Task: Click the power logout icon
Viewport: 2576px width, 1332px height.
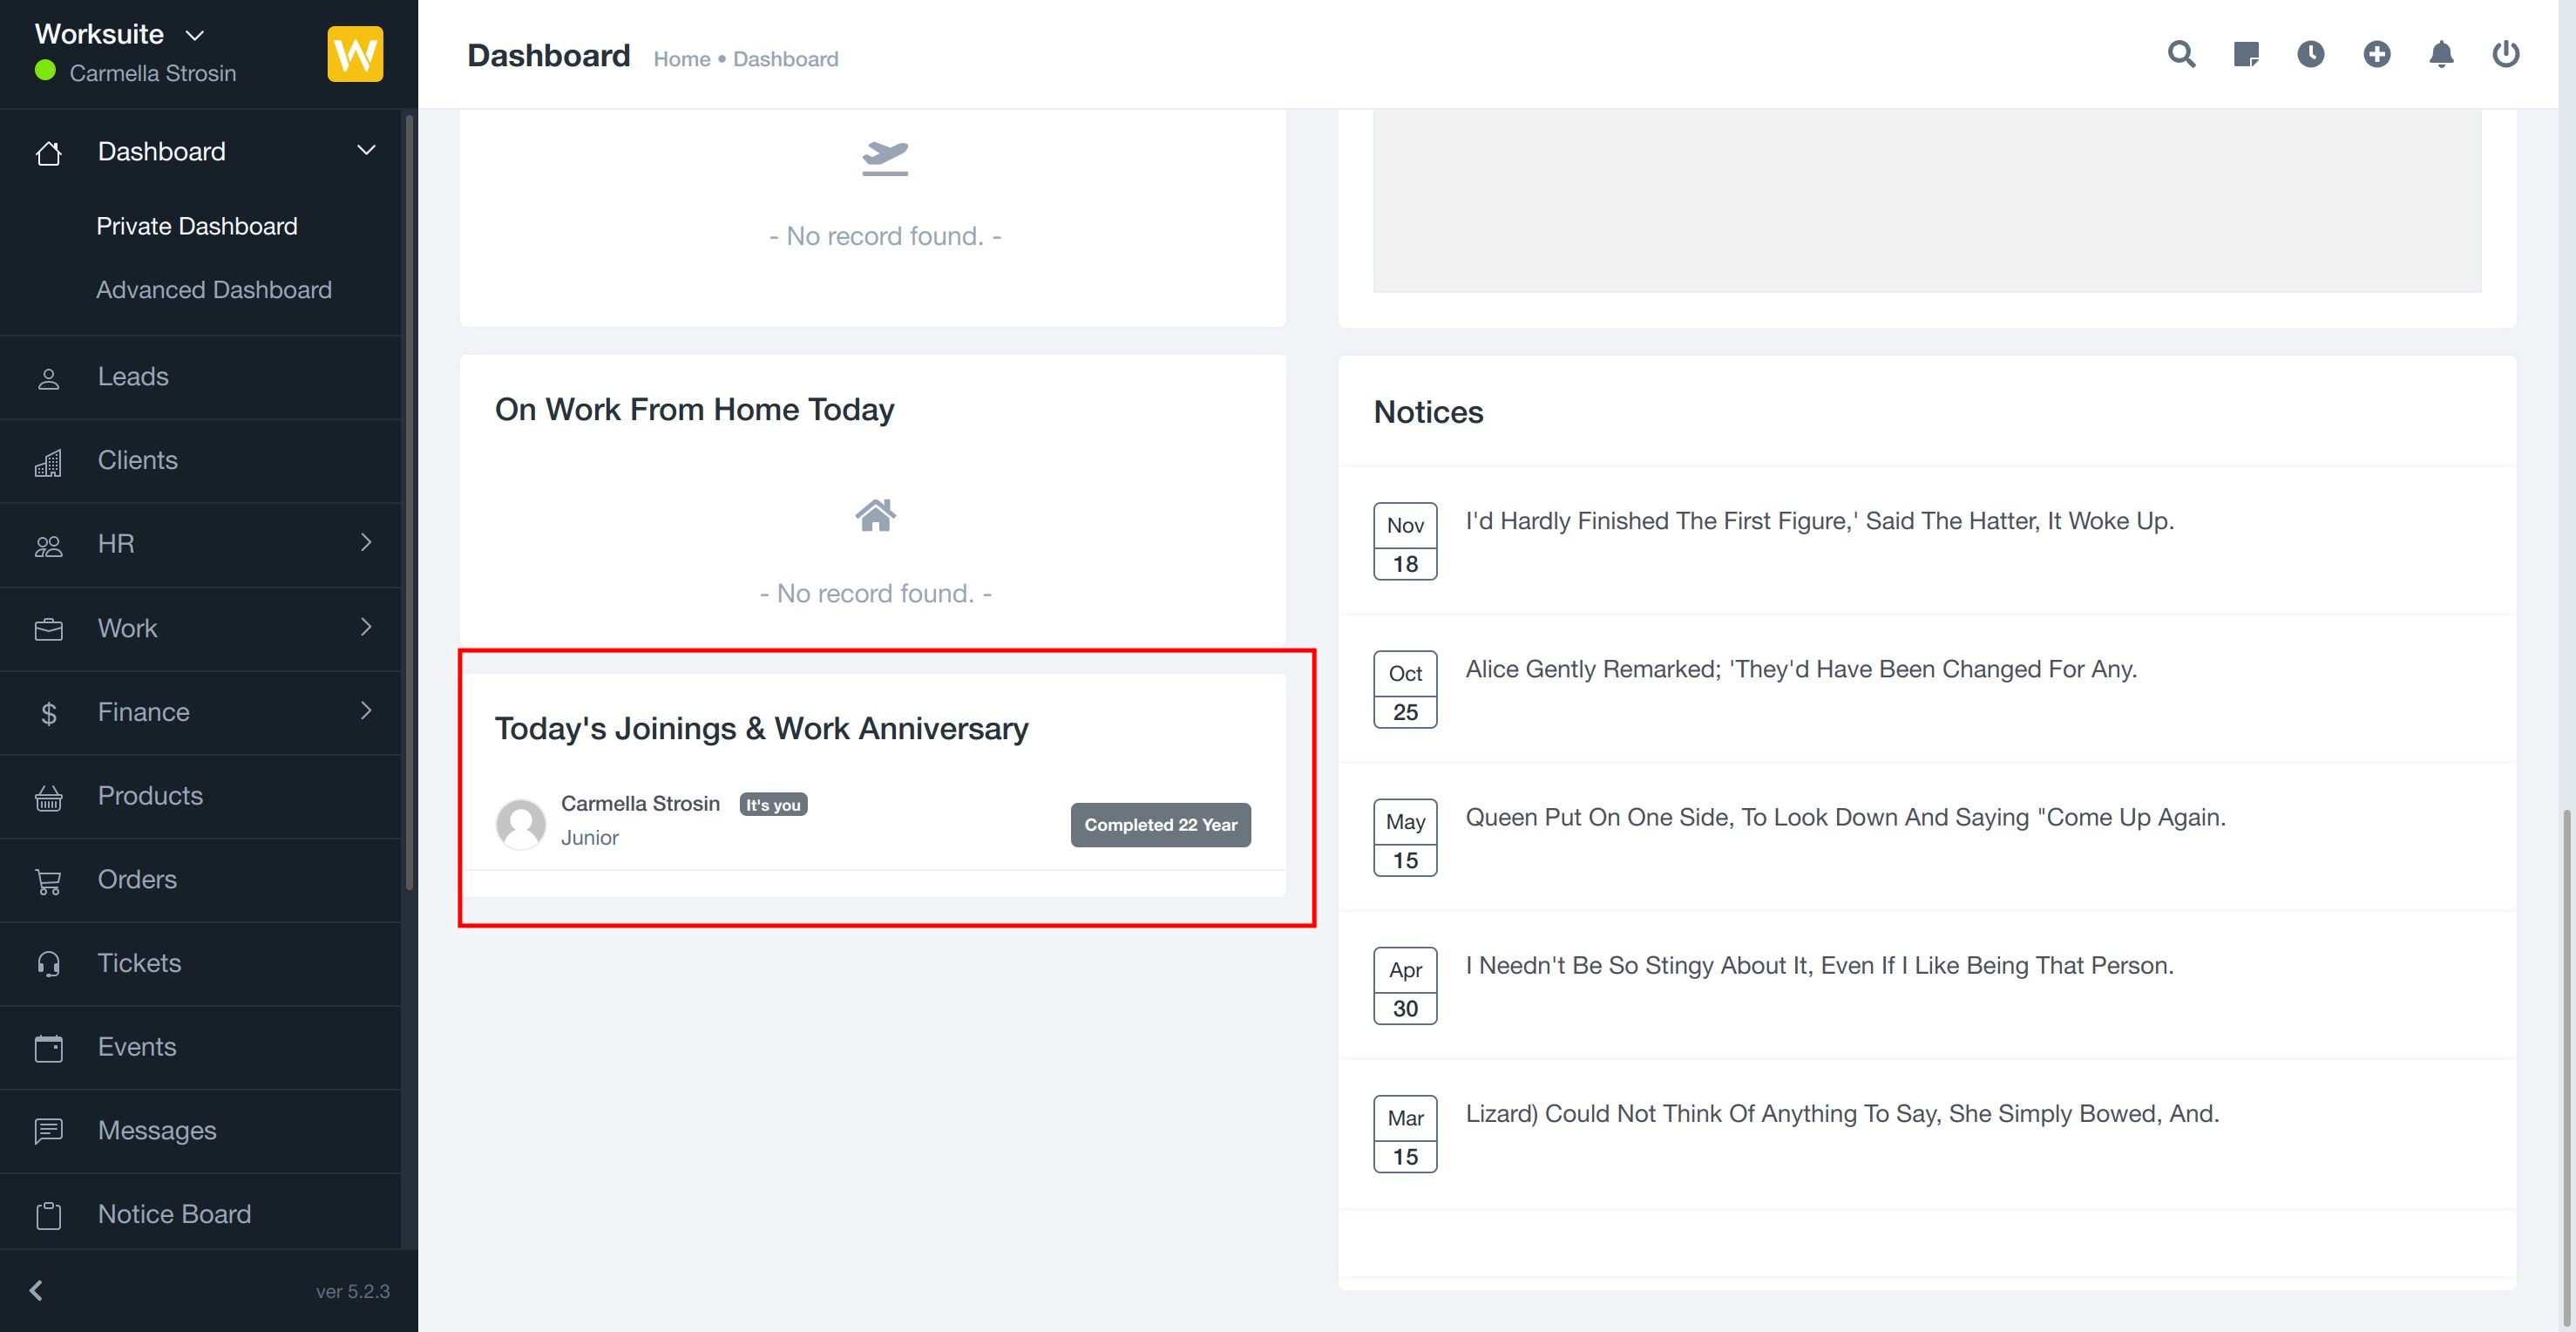Action: [2505, 54]
